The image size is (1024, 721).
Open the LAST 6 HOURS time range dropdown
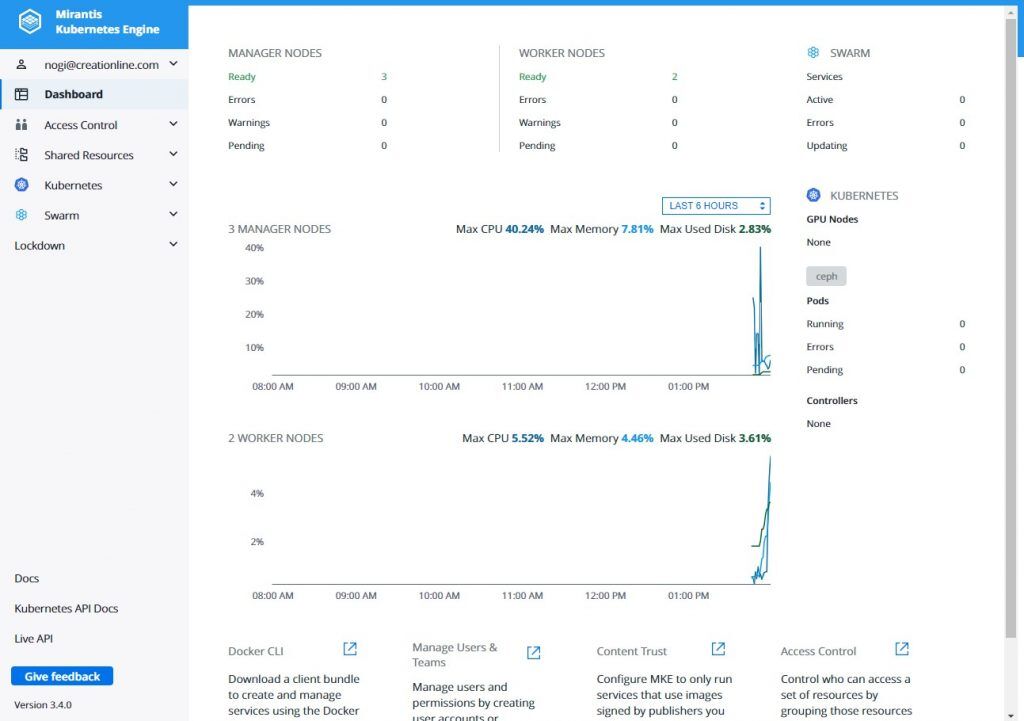coord(716,206)
